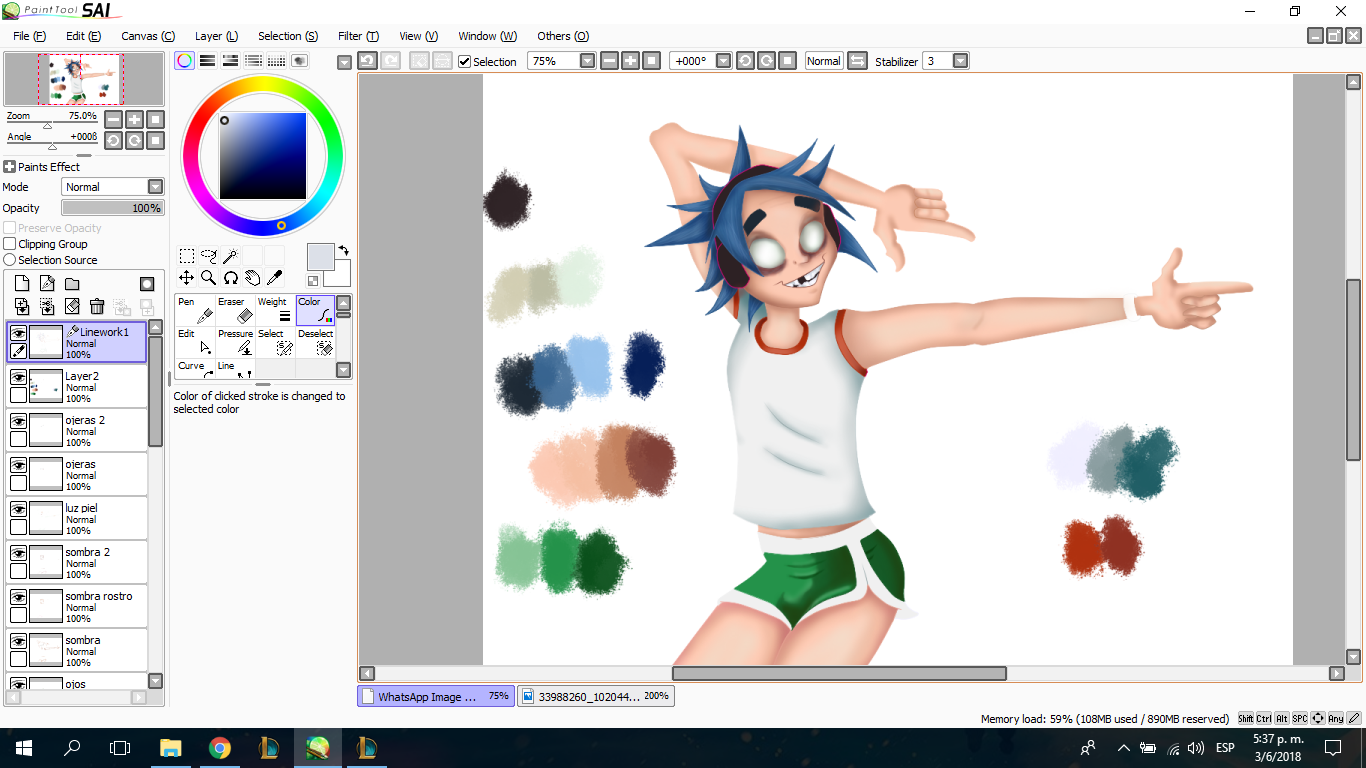Expand the Paints Effect section
Viewport: 1366px width, 768px height.
point(10,167)
